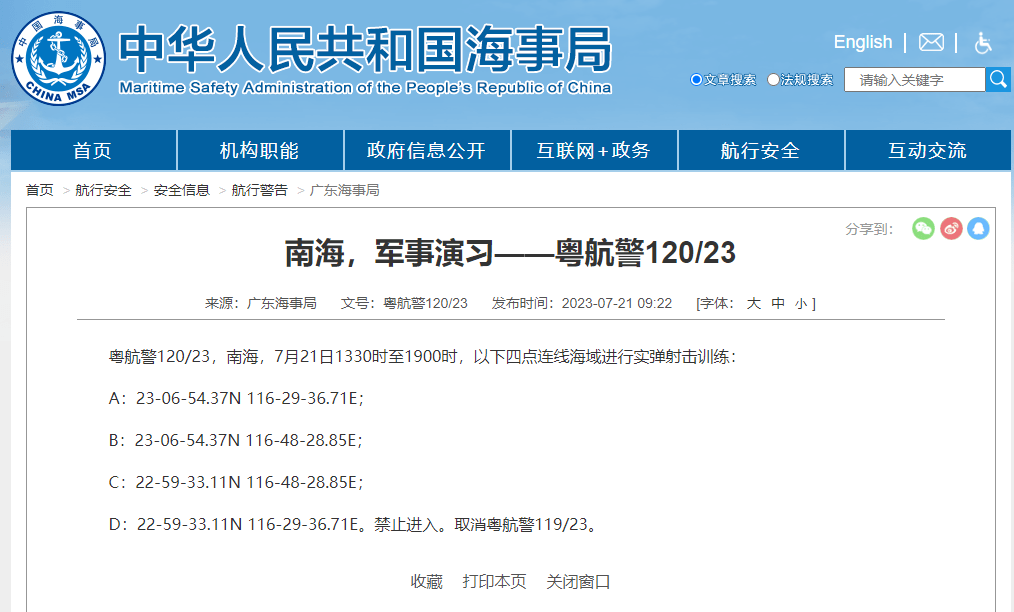Click the 关闭窗口 close window link
This screenshot has height=612, width=1014.
[x=578, y=582]
